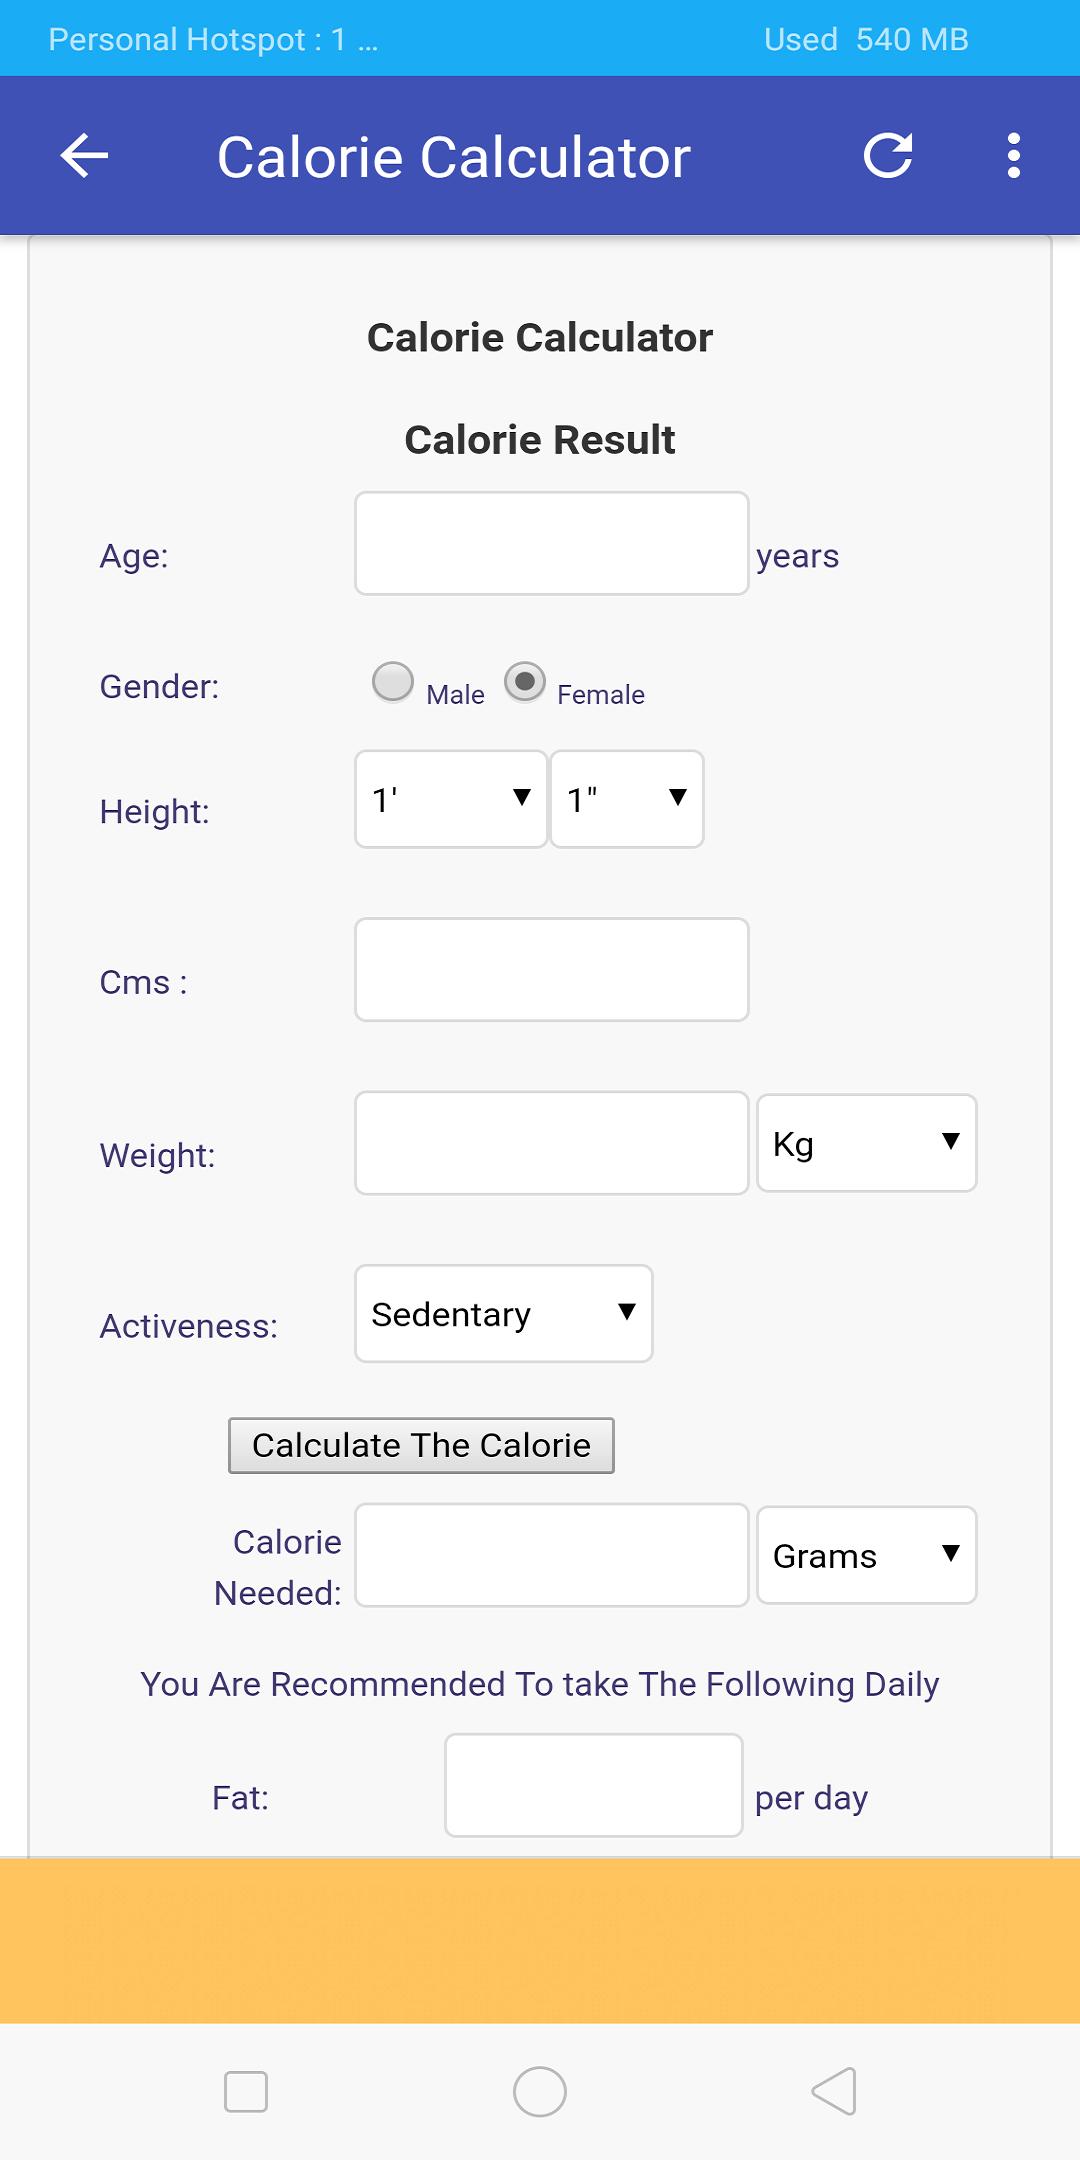Click the refresh icon in header
The width and height of the screenshot is (1080, 2160).
pos(888,156)
